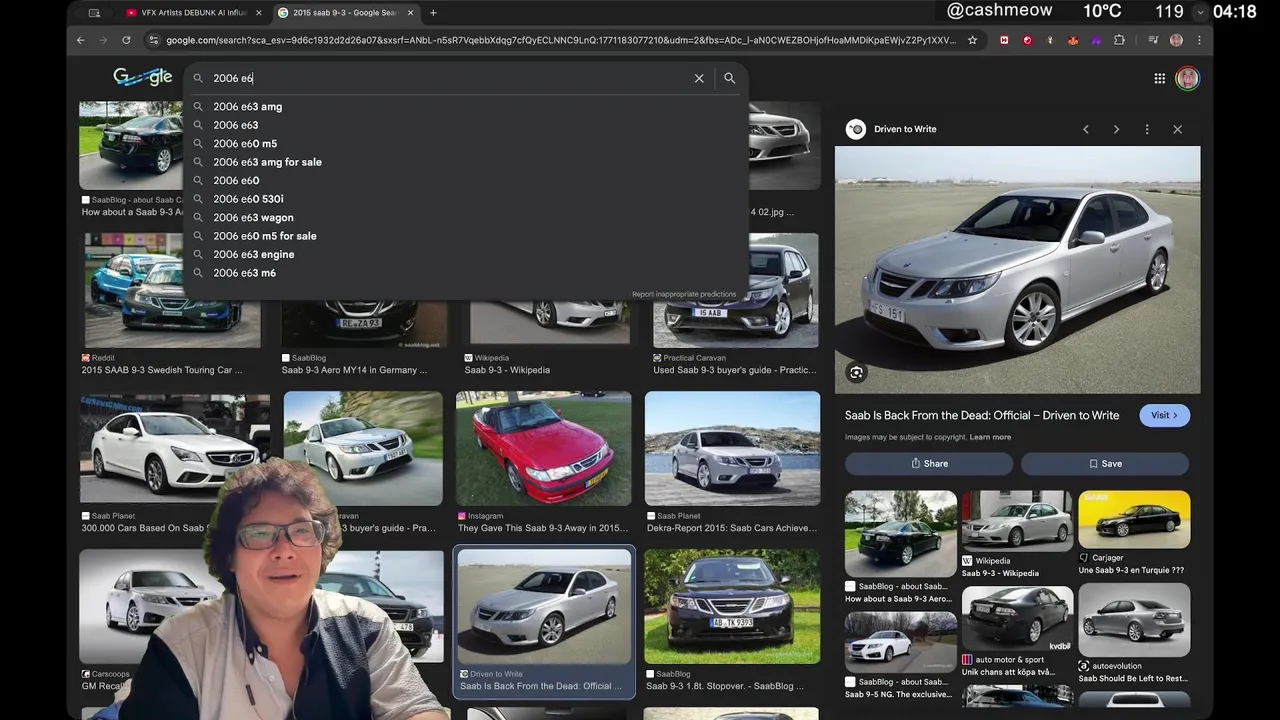This screenshot has width=1280, height=720.
Task: Open a new browser tab
Action: [x=433, y=13]
